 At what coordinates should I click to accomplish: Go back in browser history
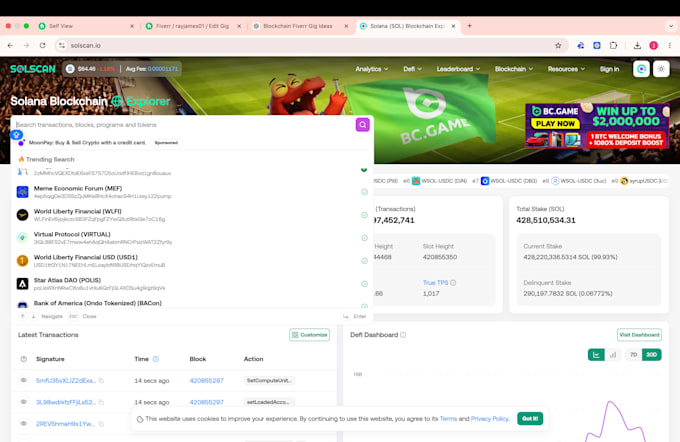[x=10, y=46]
